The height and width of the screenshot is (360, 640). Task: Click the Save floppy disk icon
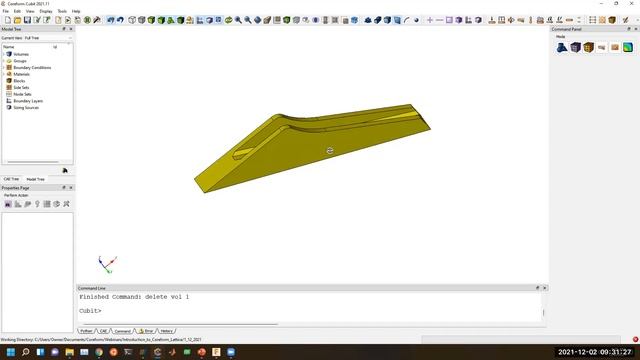coord(27,20)
